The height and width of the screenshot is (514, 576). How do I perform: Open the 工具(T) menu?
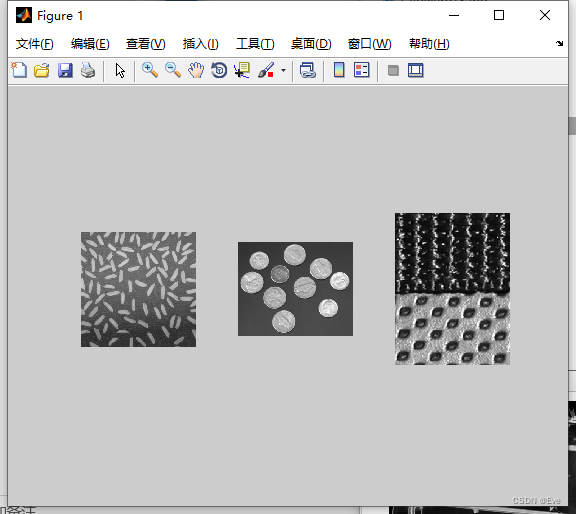point(255,44)
